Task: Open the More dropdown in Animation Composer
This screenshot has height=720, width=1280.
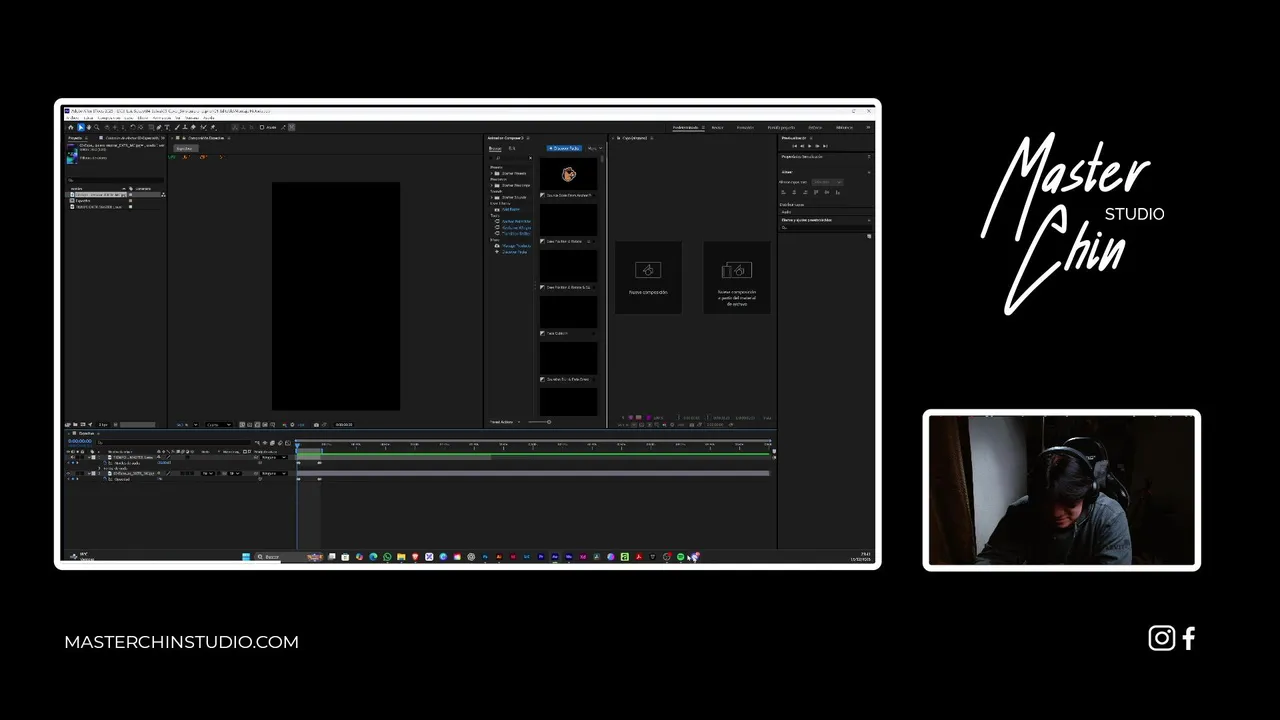Action: [x=595, y=148]
